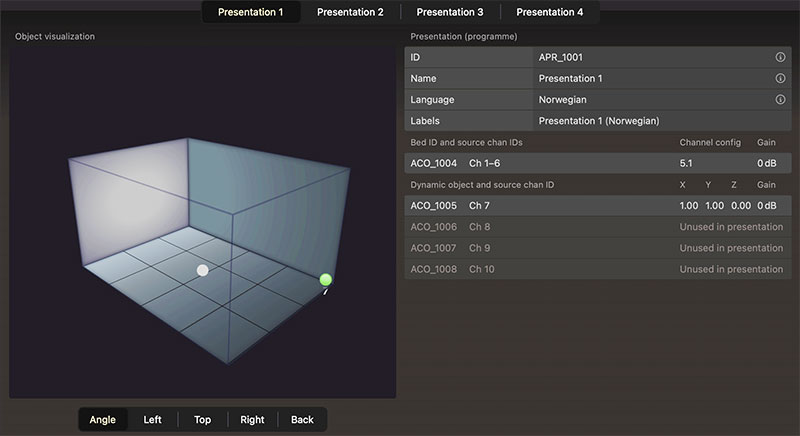Viewport: 800px width, 436px height.
Task: Select the green sphere object in 3D view
Action: 325,279
